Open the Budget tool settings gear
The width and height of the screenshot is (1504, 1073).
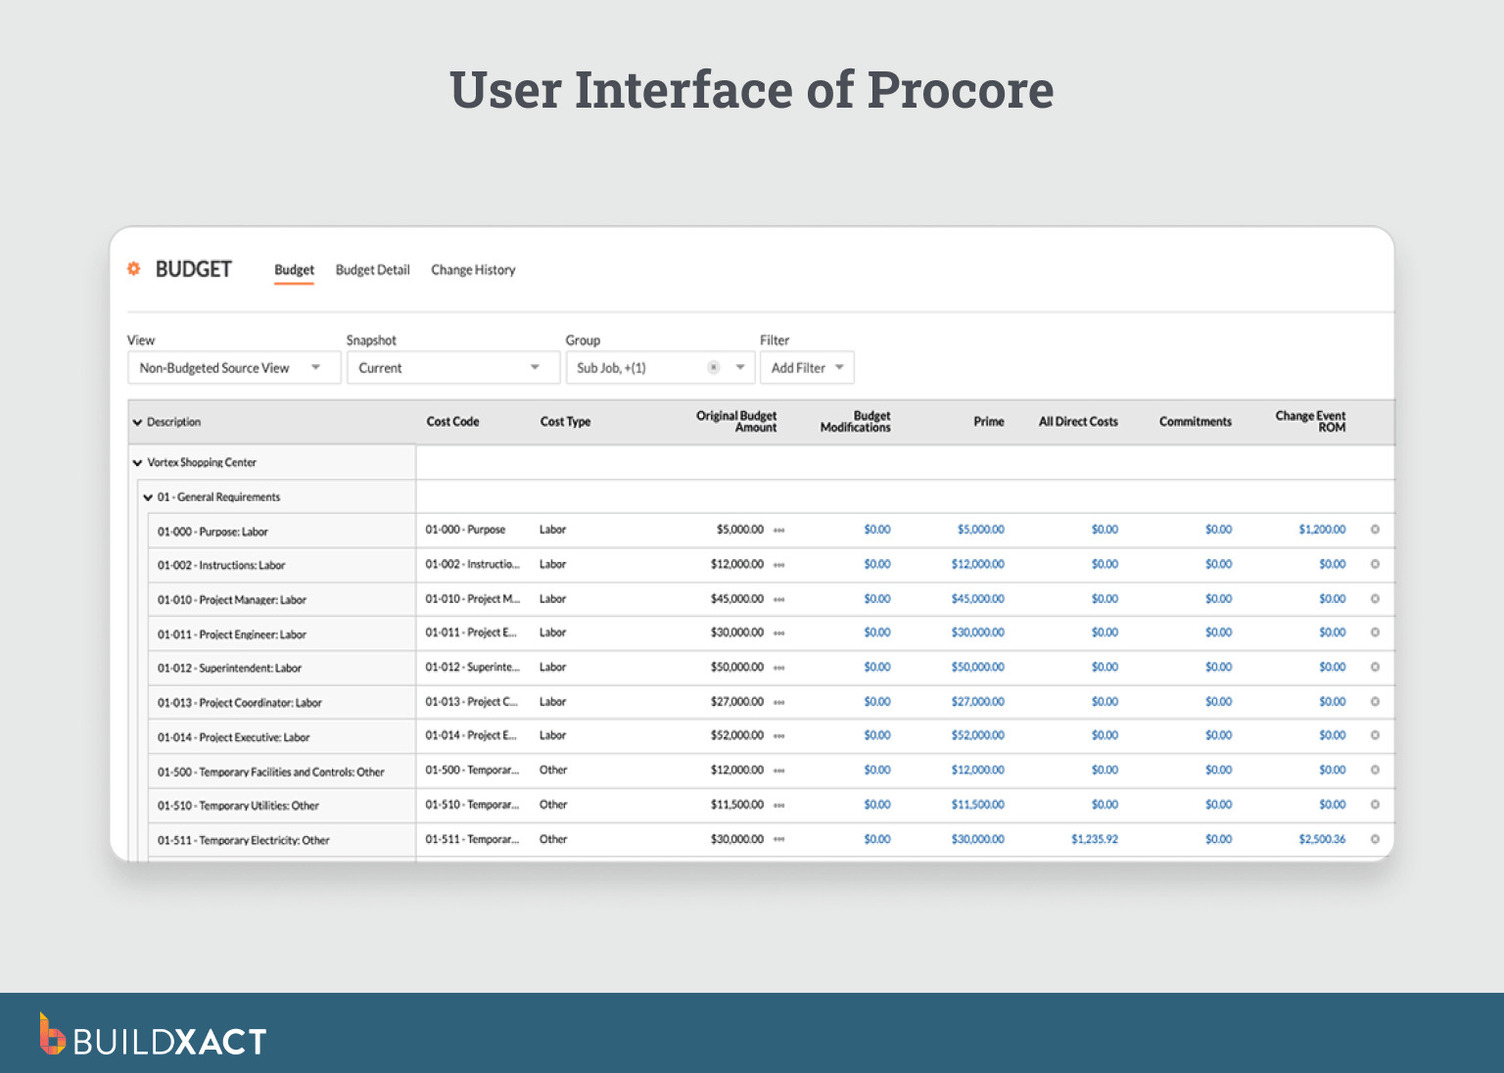133,268
